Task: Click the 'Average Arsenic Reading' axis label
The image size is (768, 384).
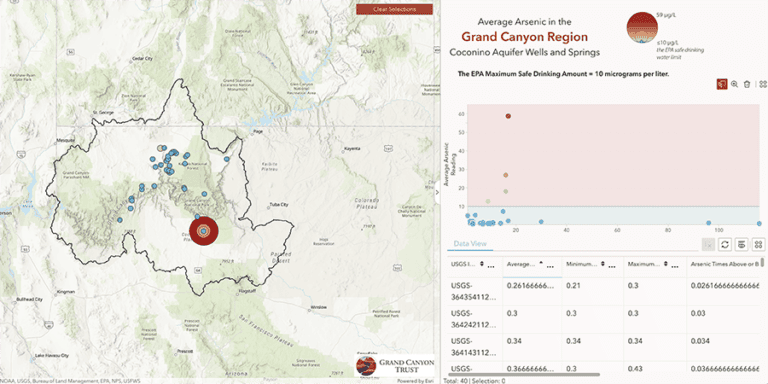Action: coord(449,165)
